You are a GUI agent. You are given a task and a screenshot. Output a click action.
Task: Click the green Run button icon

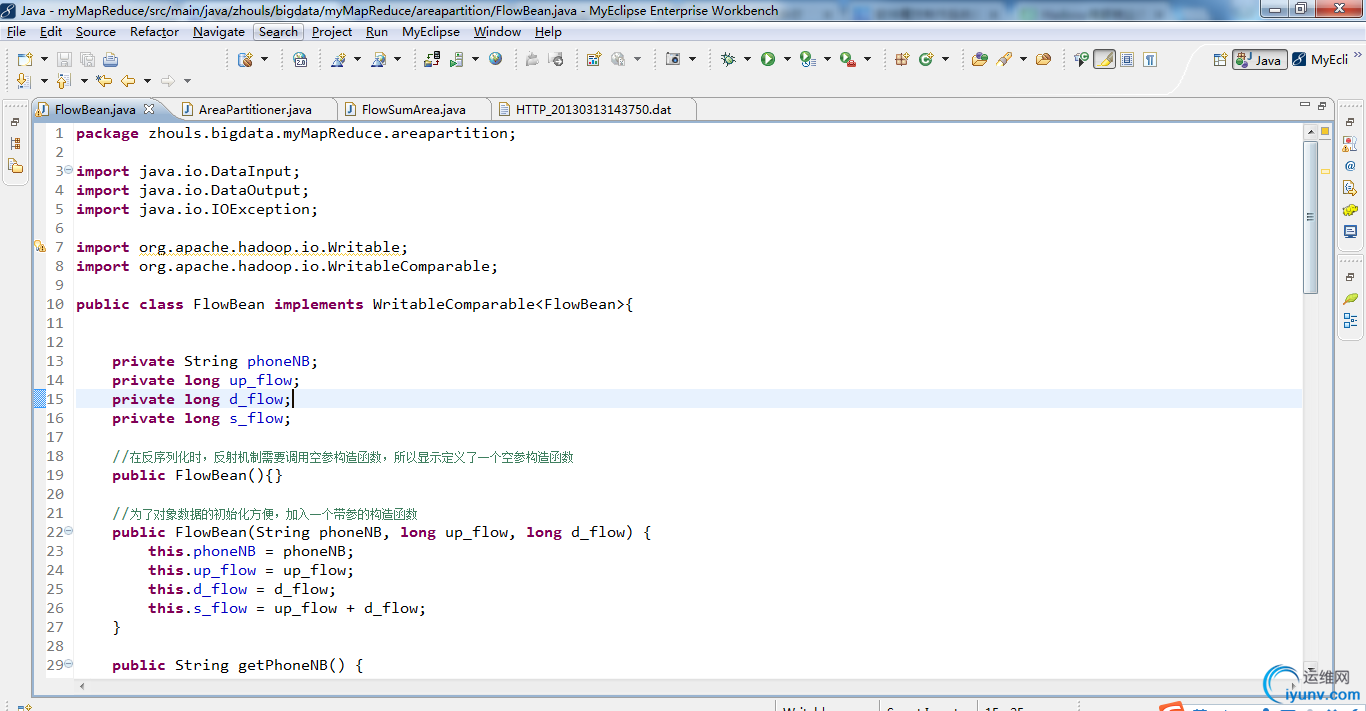click(x=768, y=60)
